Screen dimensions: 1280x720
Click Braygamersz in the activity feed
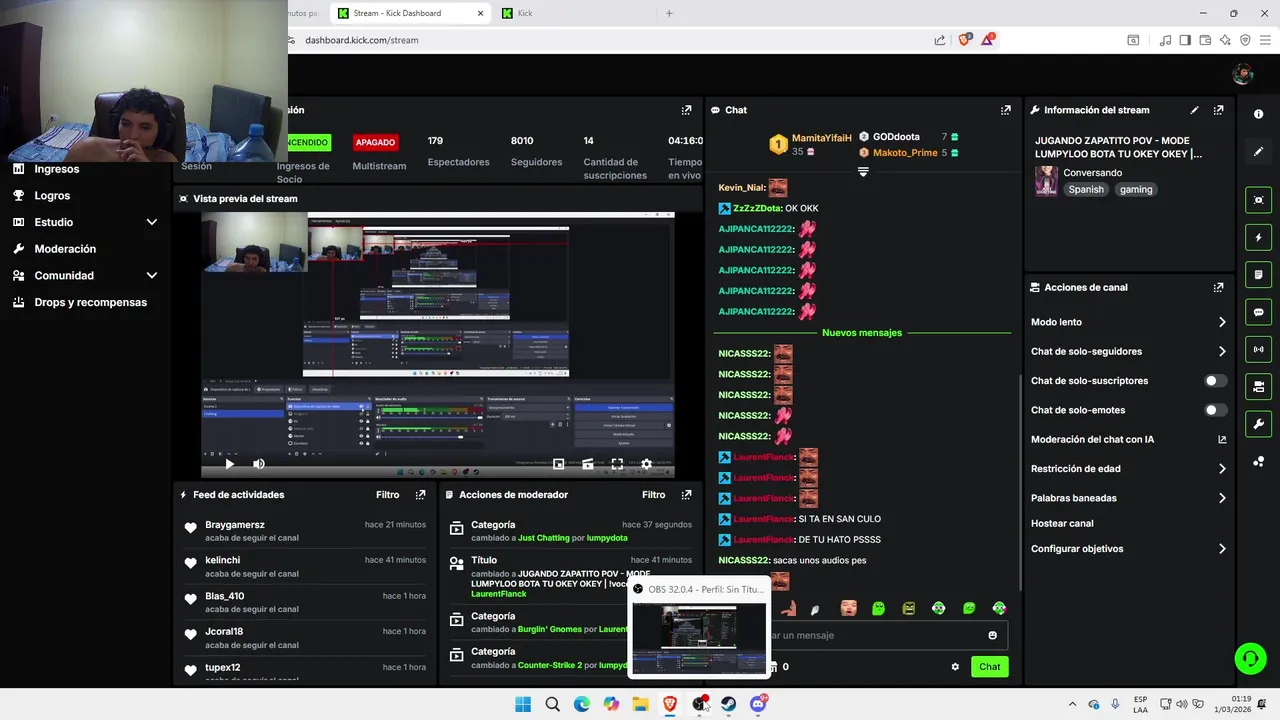coord(235,525)
